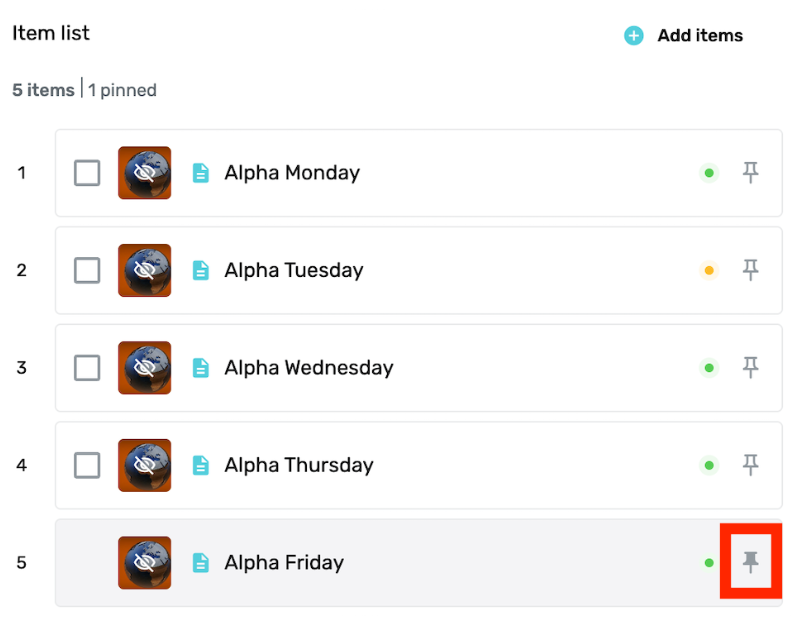Viewport: 794px width, 618px height.
Task: Unpin the Alpha Friday item
Action: pos(750,562)
